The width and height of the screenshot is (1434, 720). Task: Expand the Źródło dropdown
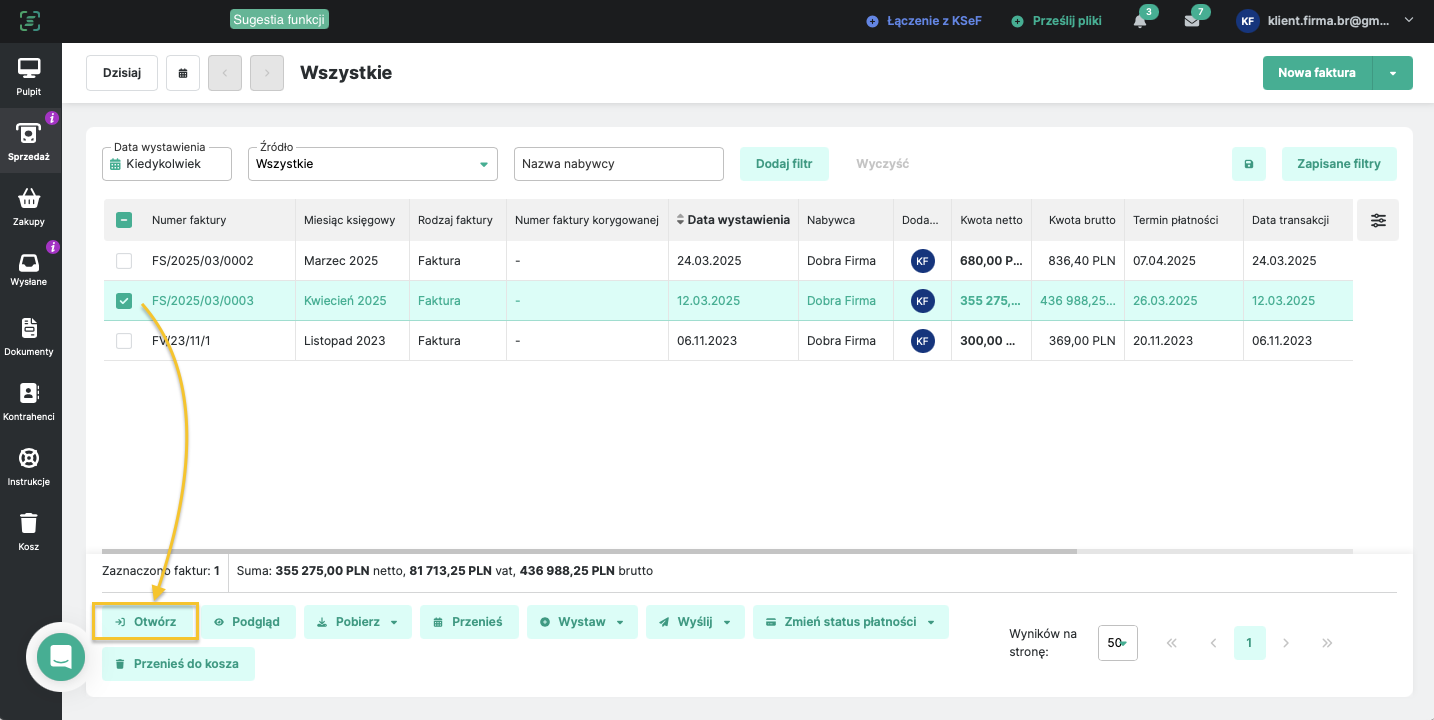tap(372, 164)
